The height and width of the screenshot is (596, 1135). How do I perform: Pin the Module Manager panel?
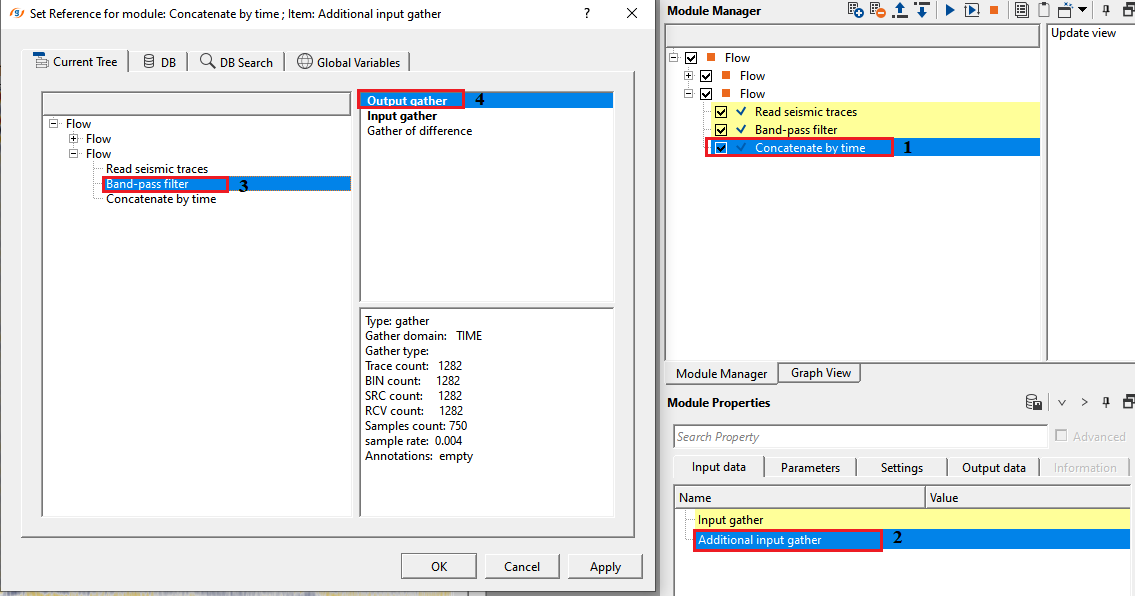point(1107,11)
